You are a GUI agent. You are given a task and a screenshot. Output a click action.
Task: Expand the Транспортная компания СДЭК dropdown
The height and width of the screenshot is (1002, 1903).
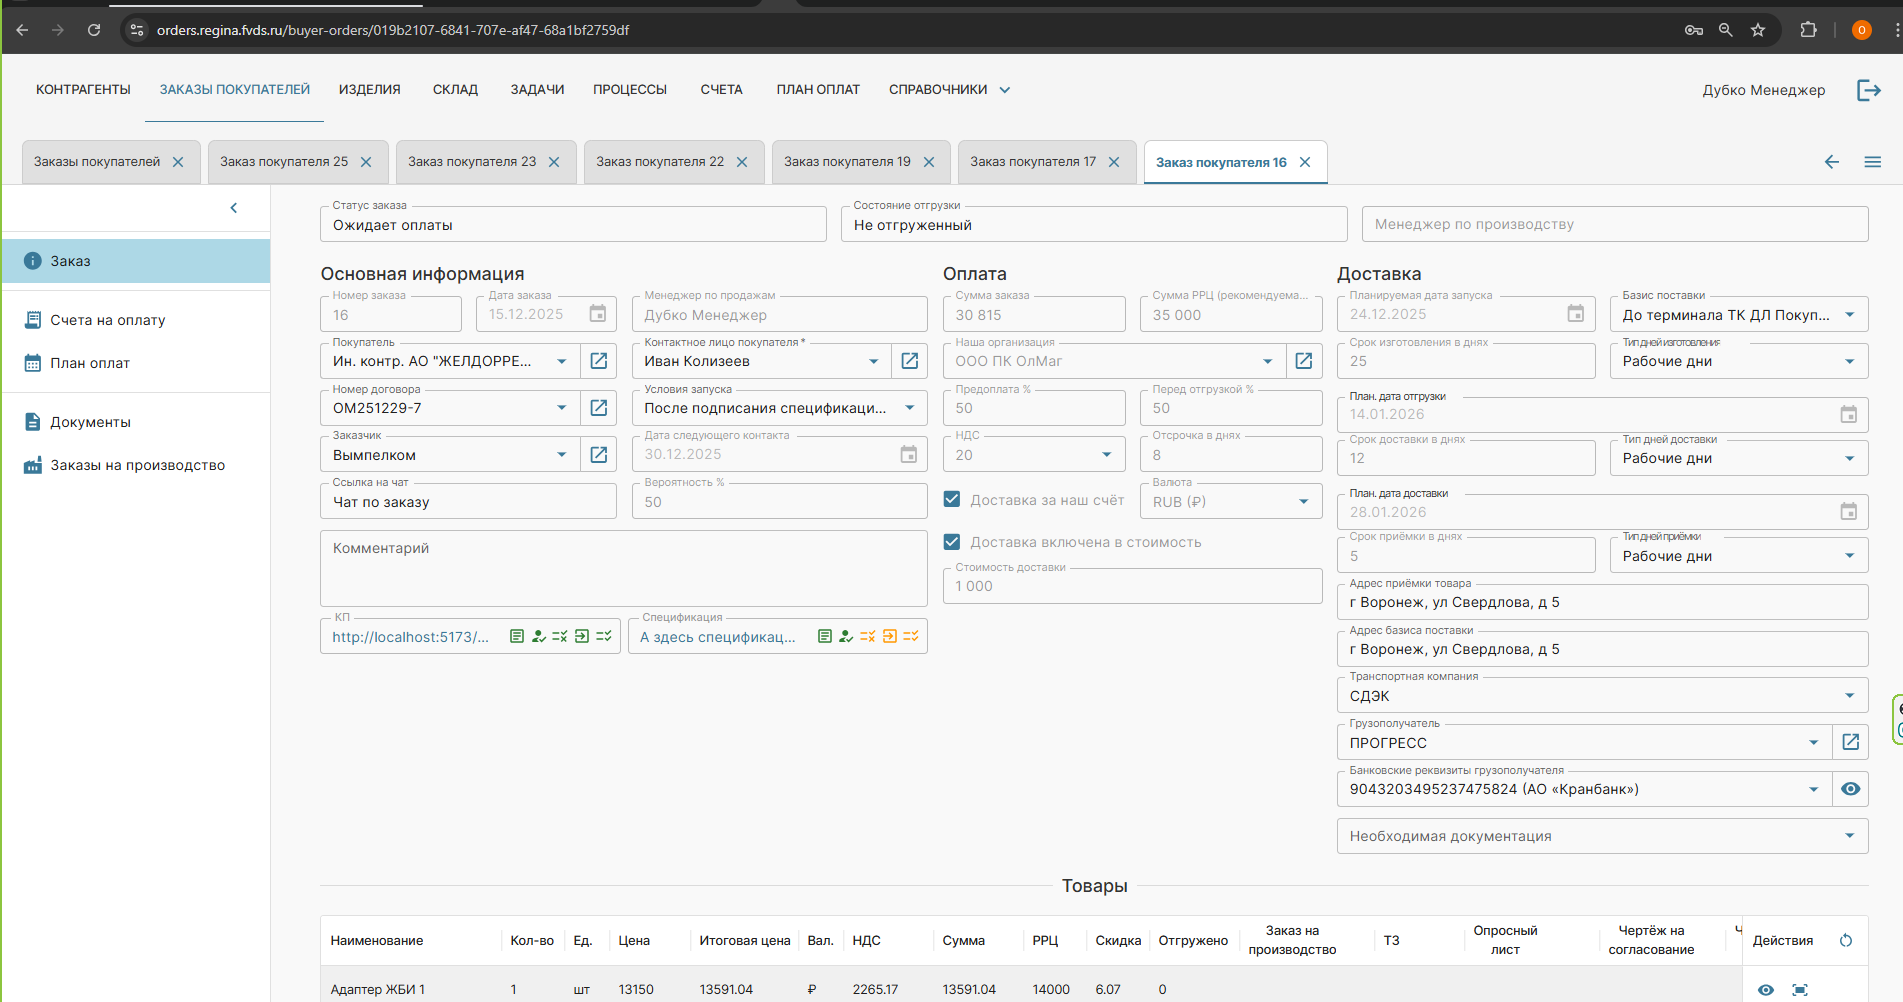coord(1849,696)
